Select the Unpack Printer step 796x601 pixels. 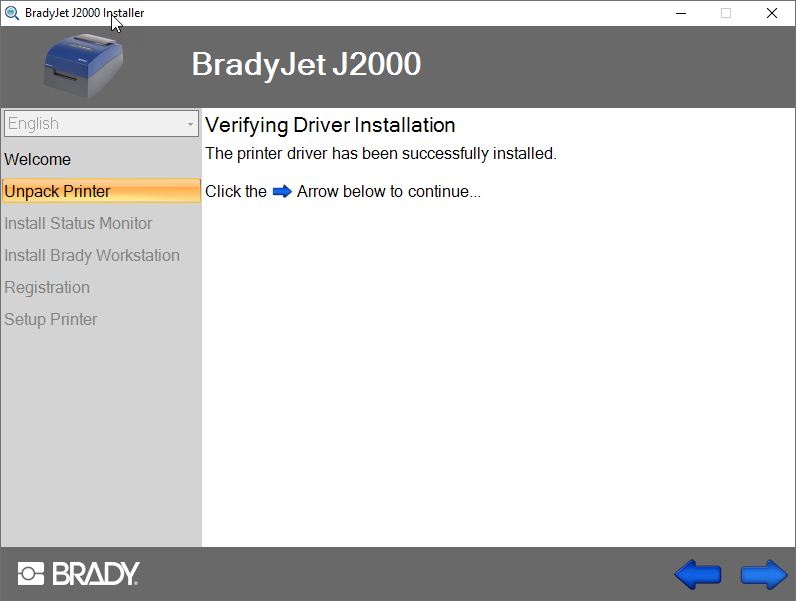(101, 191)
